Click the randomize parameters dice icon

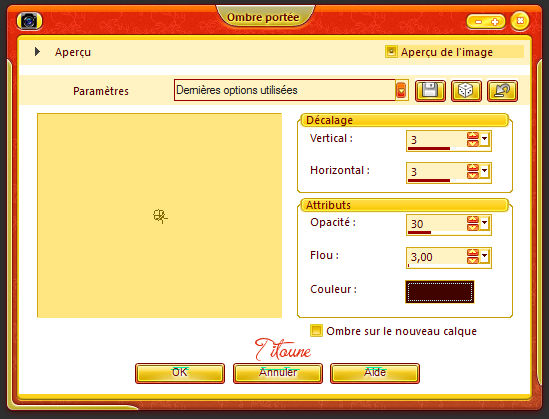[x=466, y=91]
